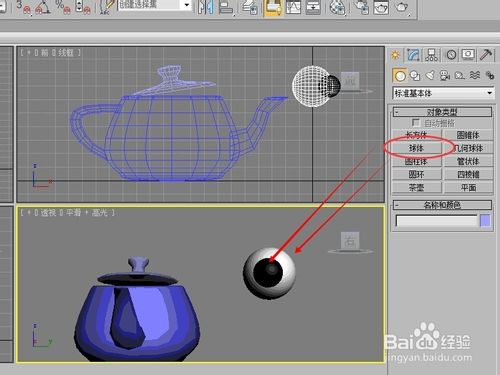The width and height of the screenshot is (500, 375).
Task: Open the render setup icon
Action: coord(361,7)
